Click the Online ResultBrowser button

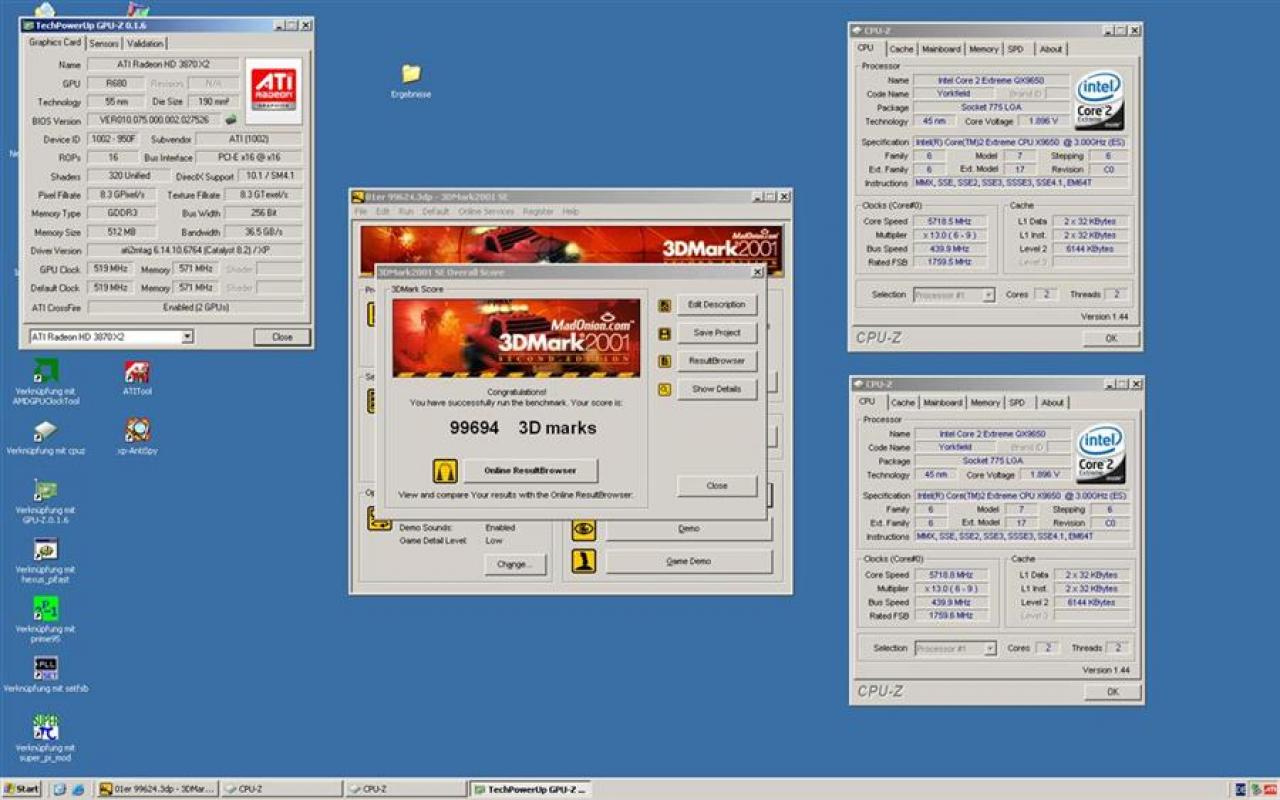tap(530, 470)
